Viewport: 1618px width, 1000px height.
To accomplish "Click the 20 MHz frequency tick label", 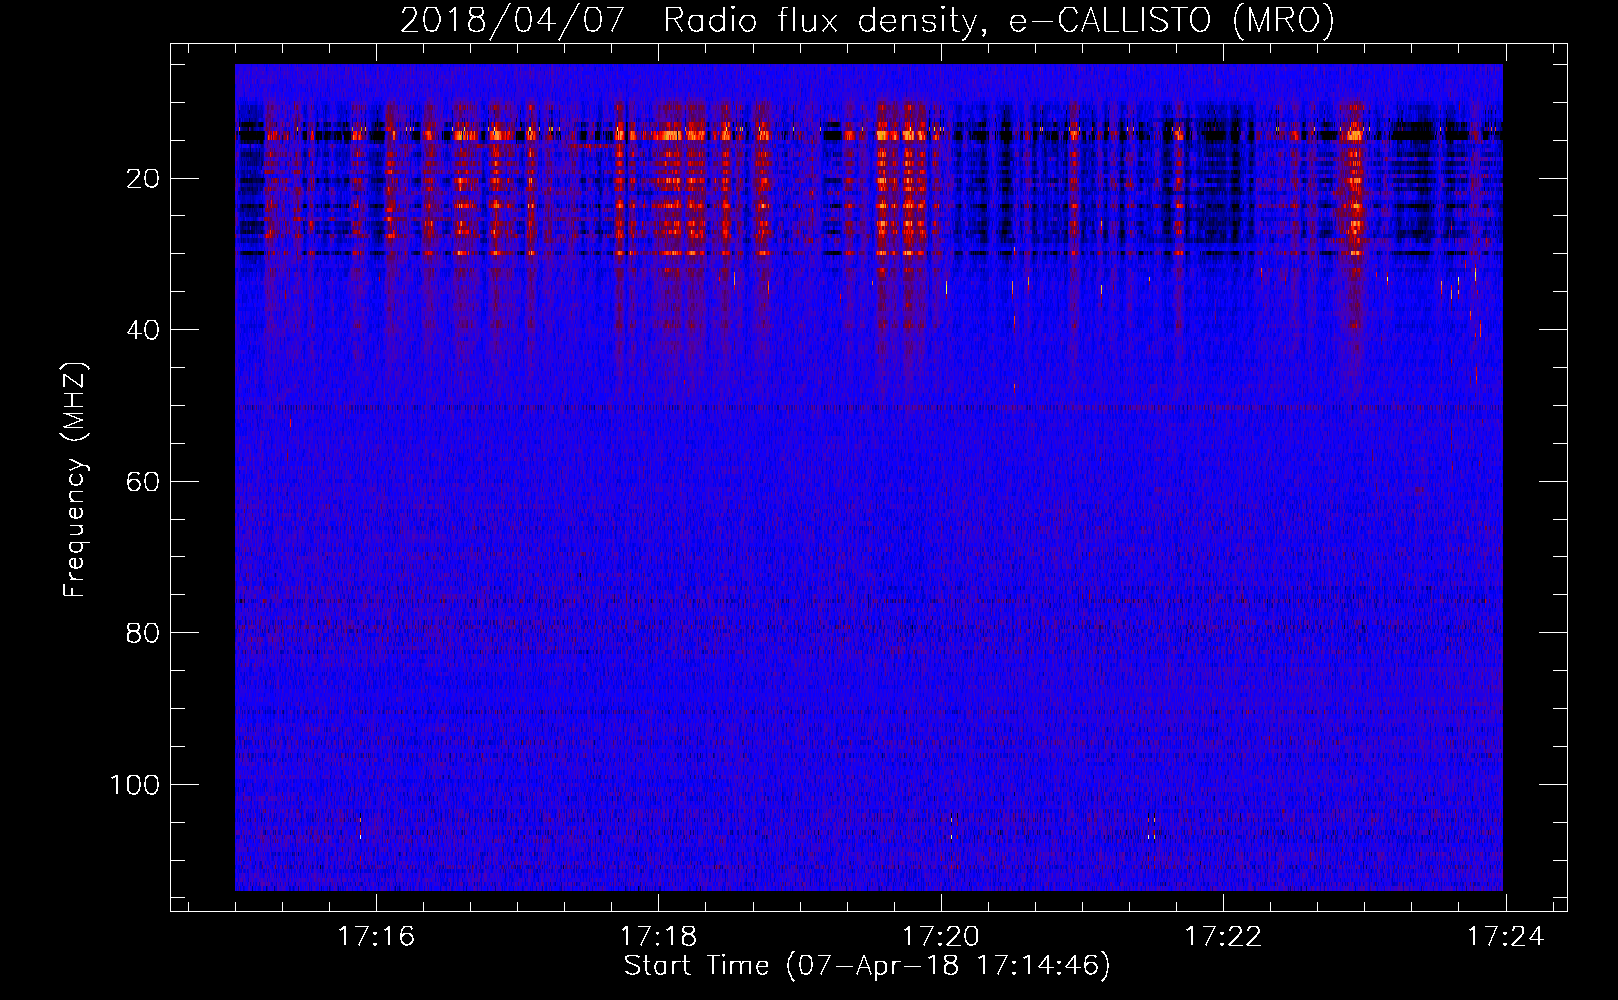I will pyautogui.click(x=143, y=179).
